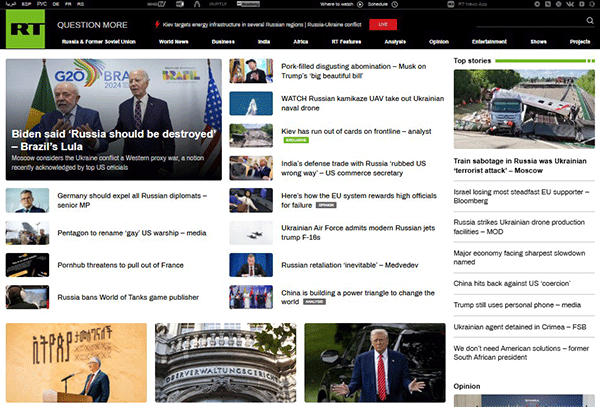Open Entertainment section
Viewport: 600px width, 407px height.
click(x=489, y=42)
